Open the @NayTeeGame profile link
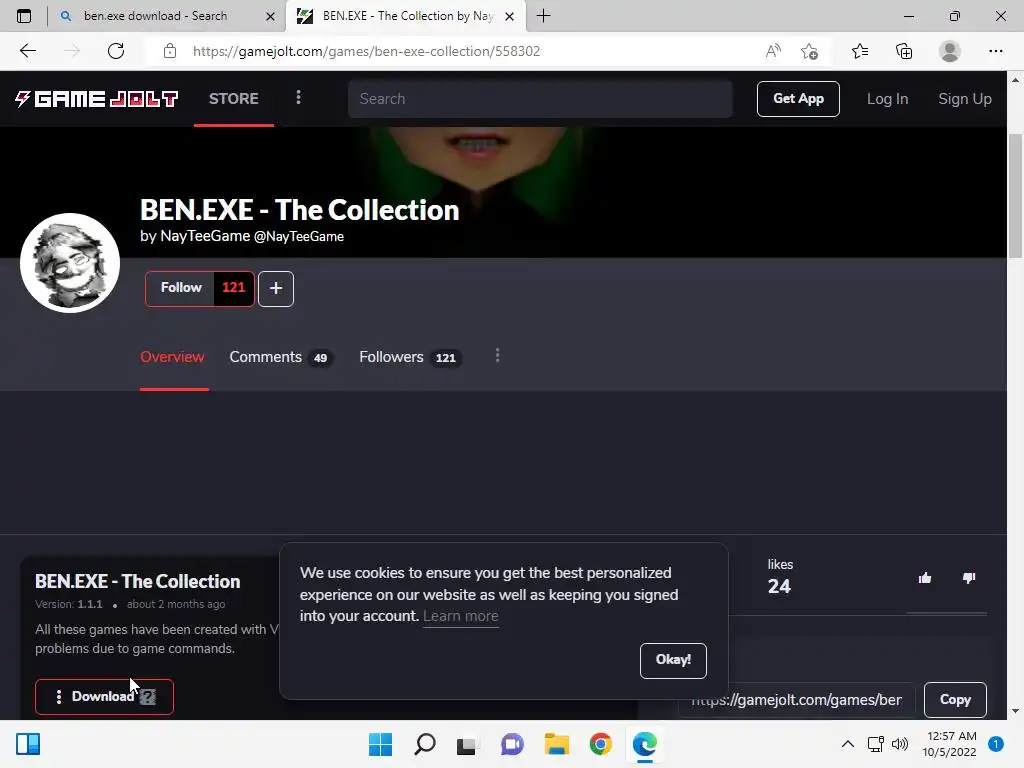This screenshot has width=1024, height=768. (298, 236)
